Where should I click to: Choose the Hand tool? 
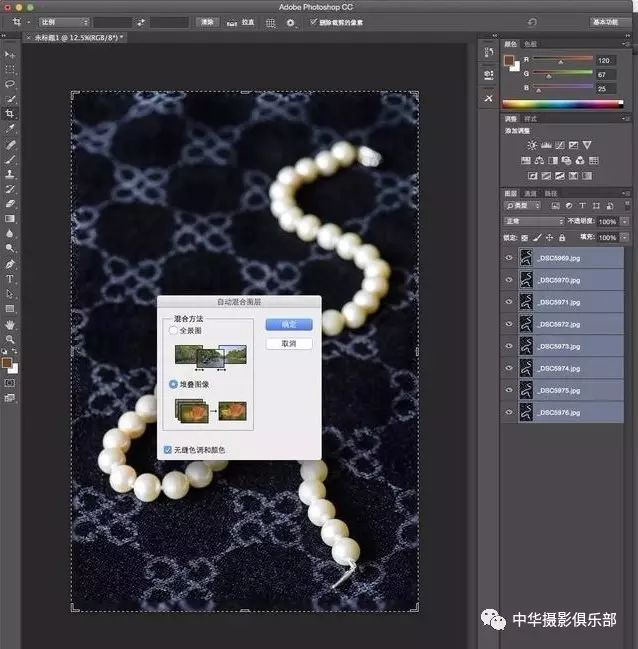coord(10,325)
